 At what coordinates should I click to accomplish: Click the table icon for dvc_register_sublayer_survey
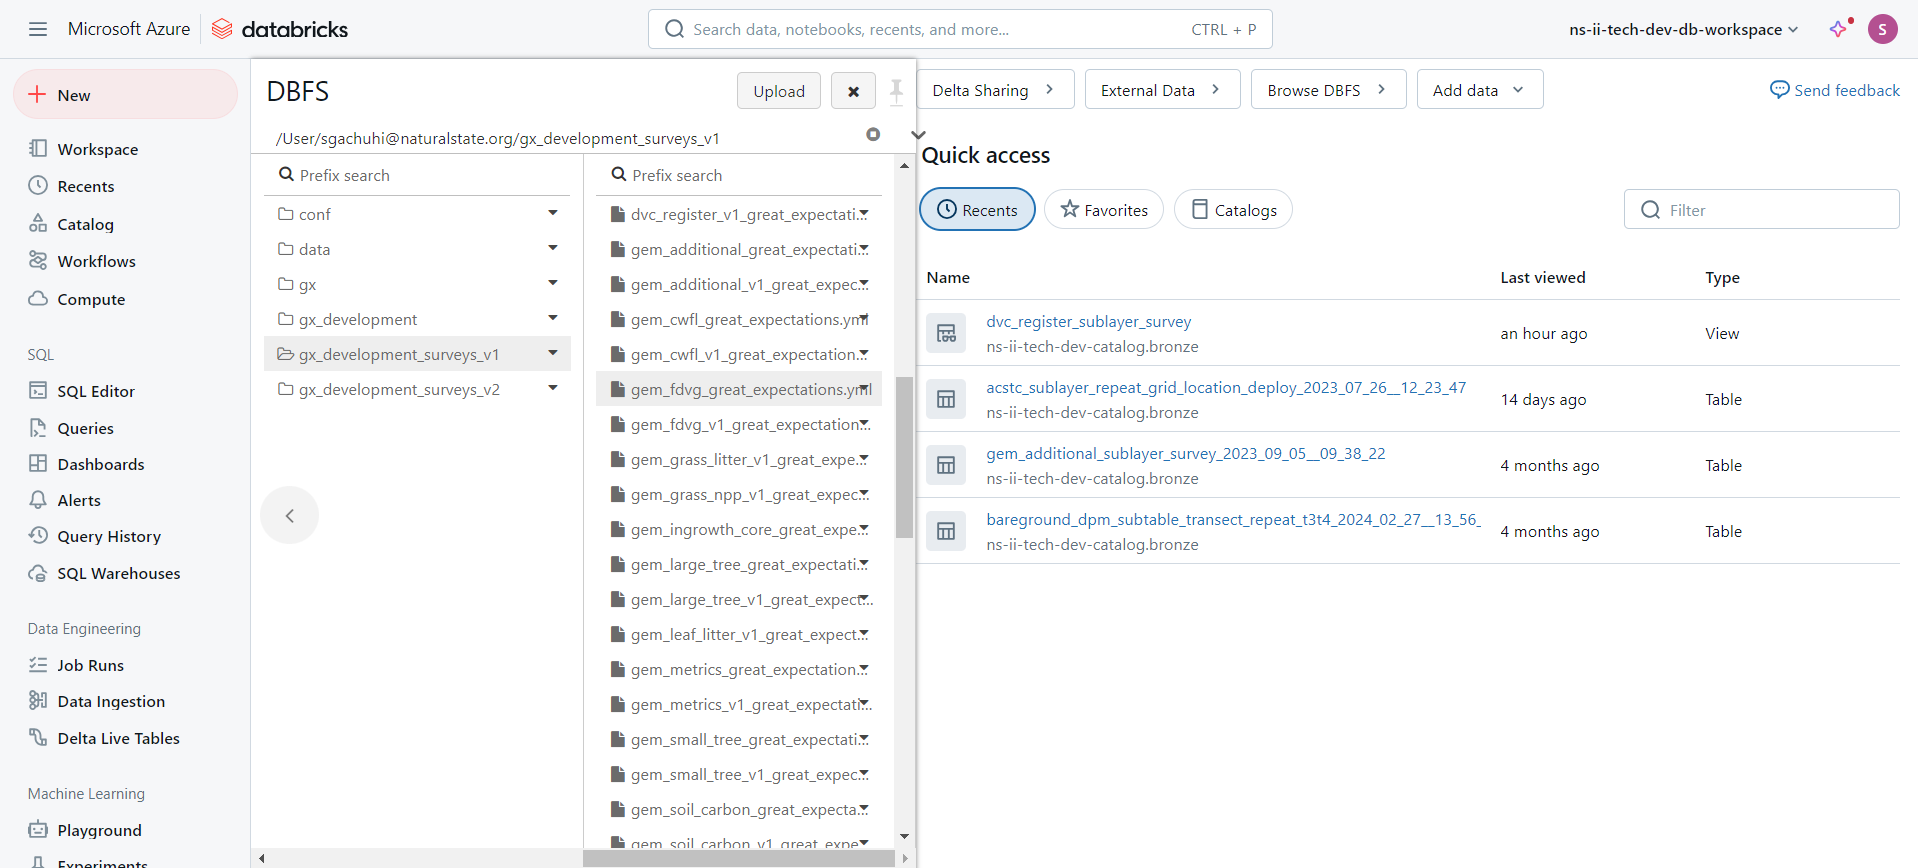[946, 333]
